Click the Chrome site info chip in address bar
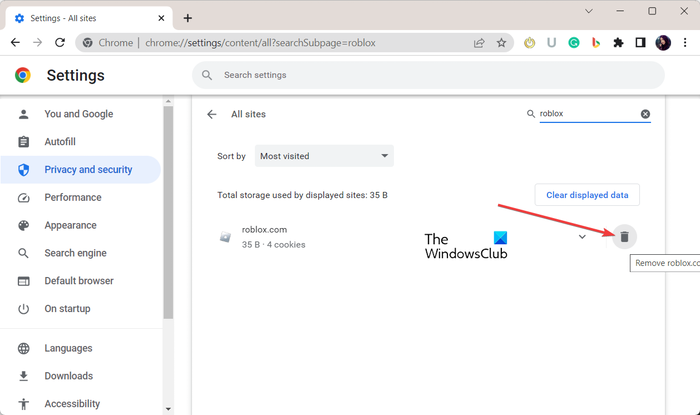This screenshot has height=415, width=700. coord(108,43)
